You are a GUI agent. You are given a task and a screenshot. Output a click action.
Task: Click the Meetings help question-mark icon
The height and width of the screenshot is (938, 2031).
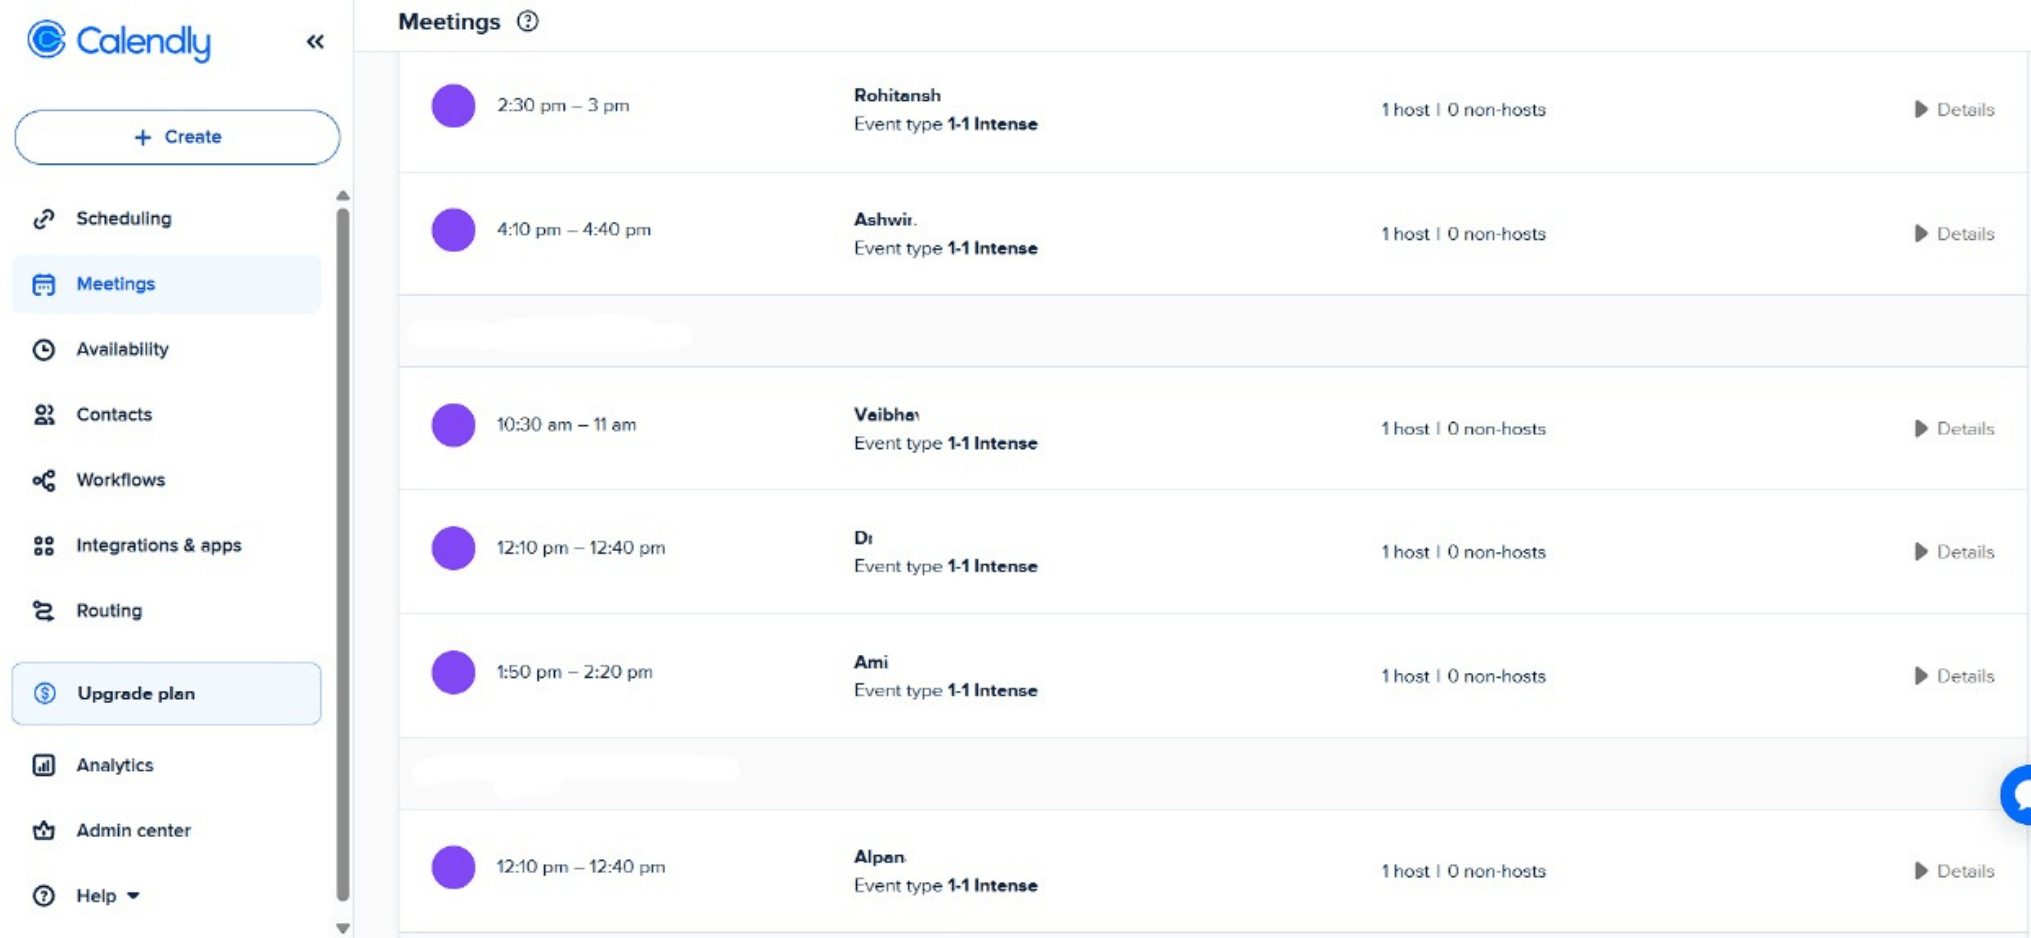click(x=528, y=21)
